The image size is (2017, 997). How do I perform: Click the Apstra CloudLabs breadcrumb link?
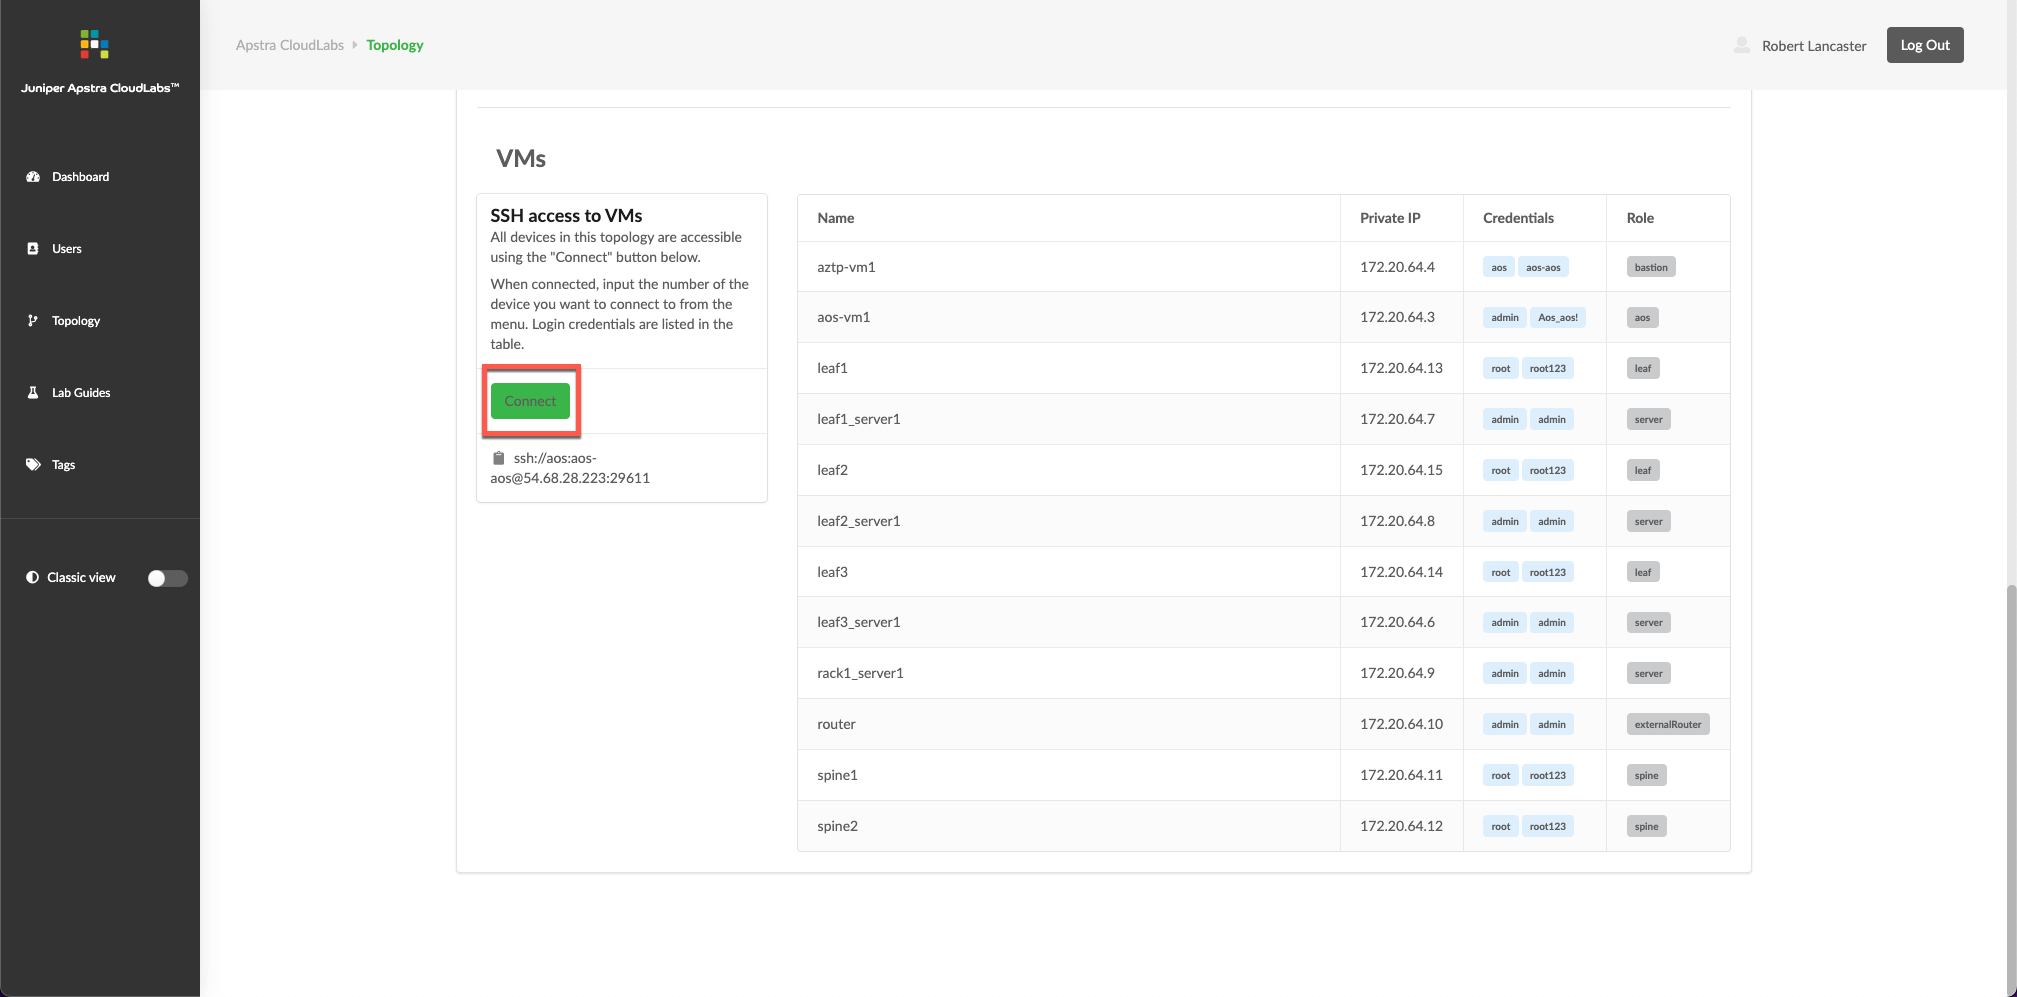click(x=289, y=45)
